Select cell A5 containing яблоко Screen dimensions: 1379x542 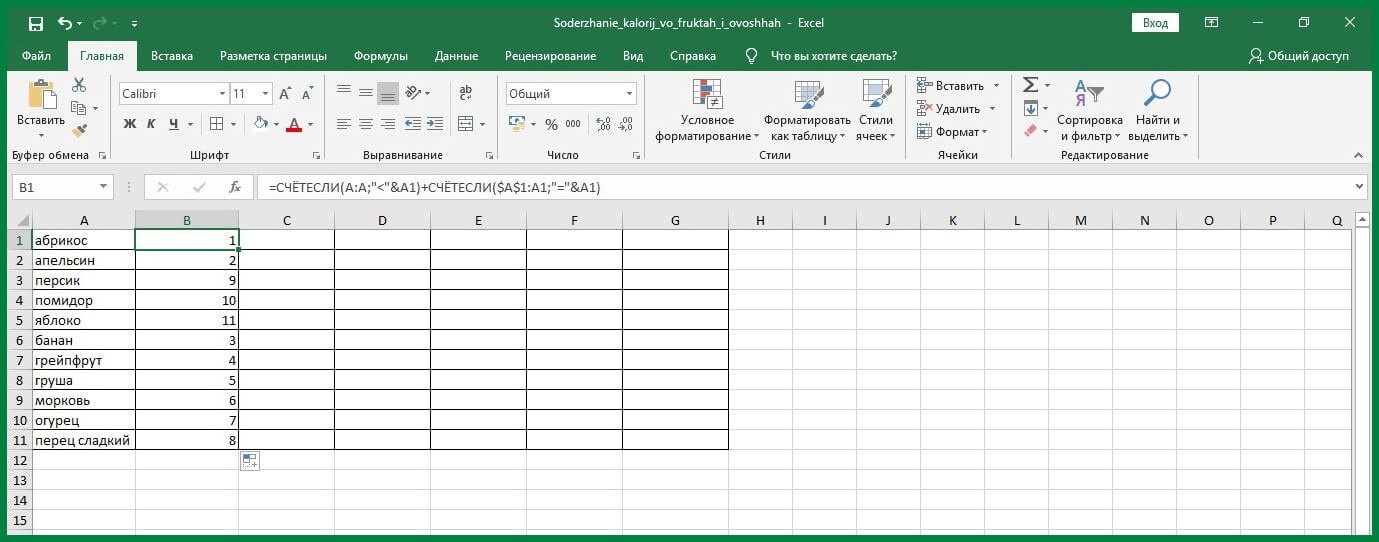pyautogui.click(x=84, y=321)
